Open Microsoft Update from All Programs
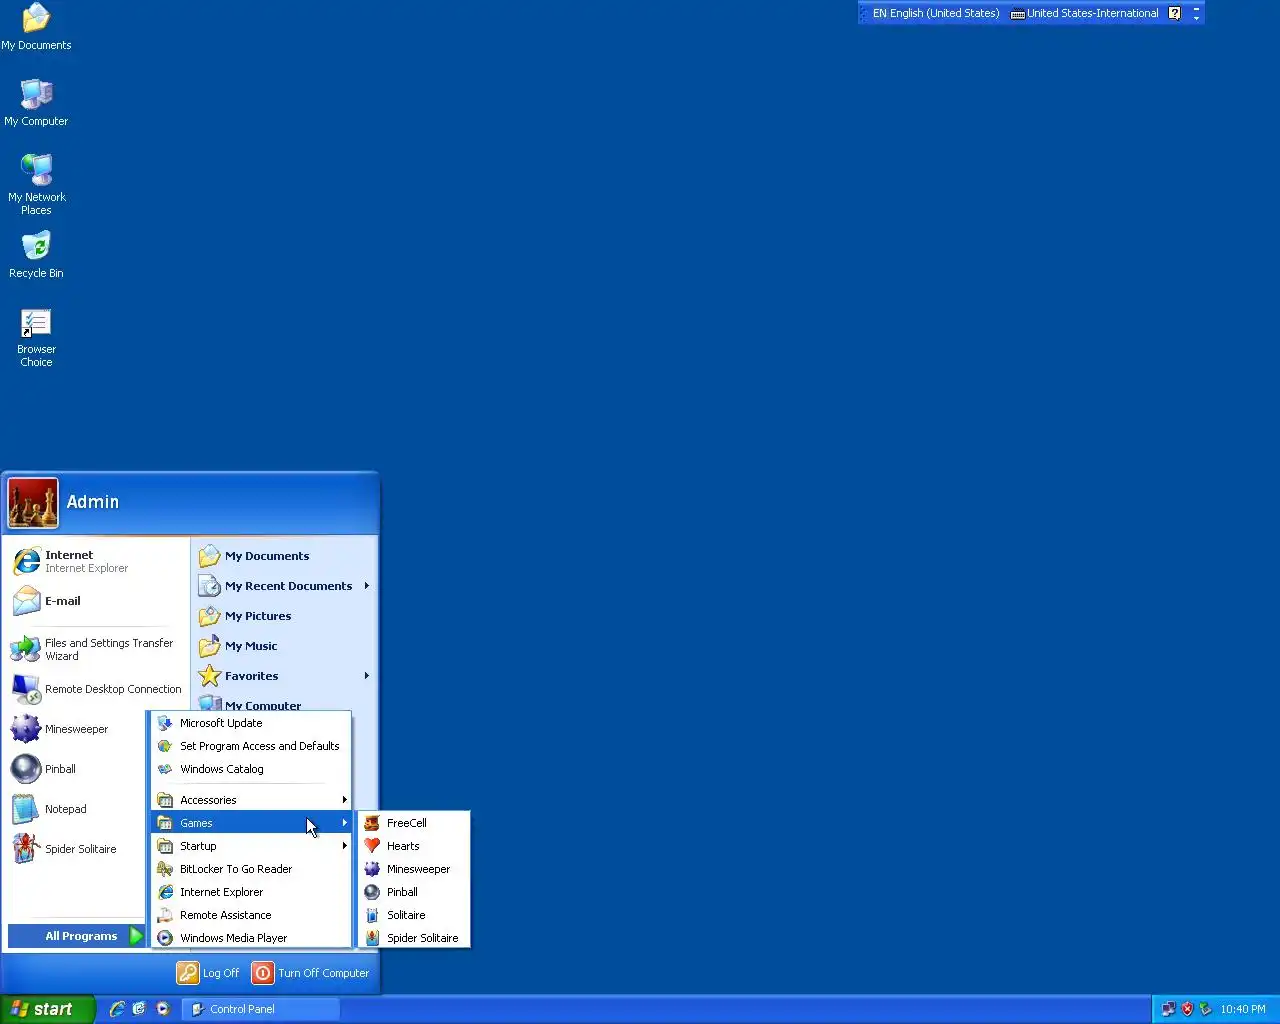Viewport: 1280px width, 1024px height. [x=251, y=723]
